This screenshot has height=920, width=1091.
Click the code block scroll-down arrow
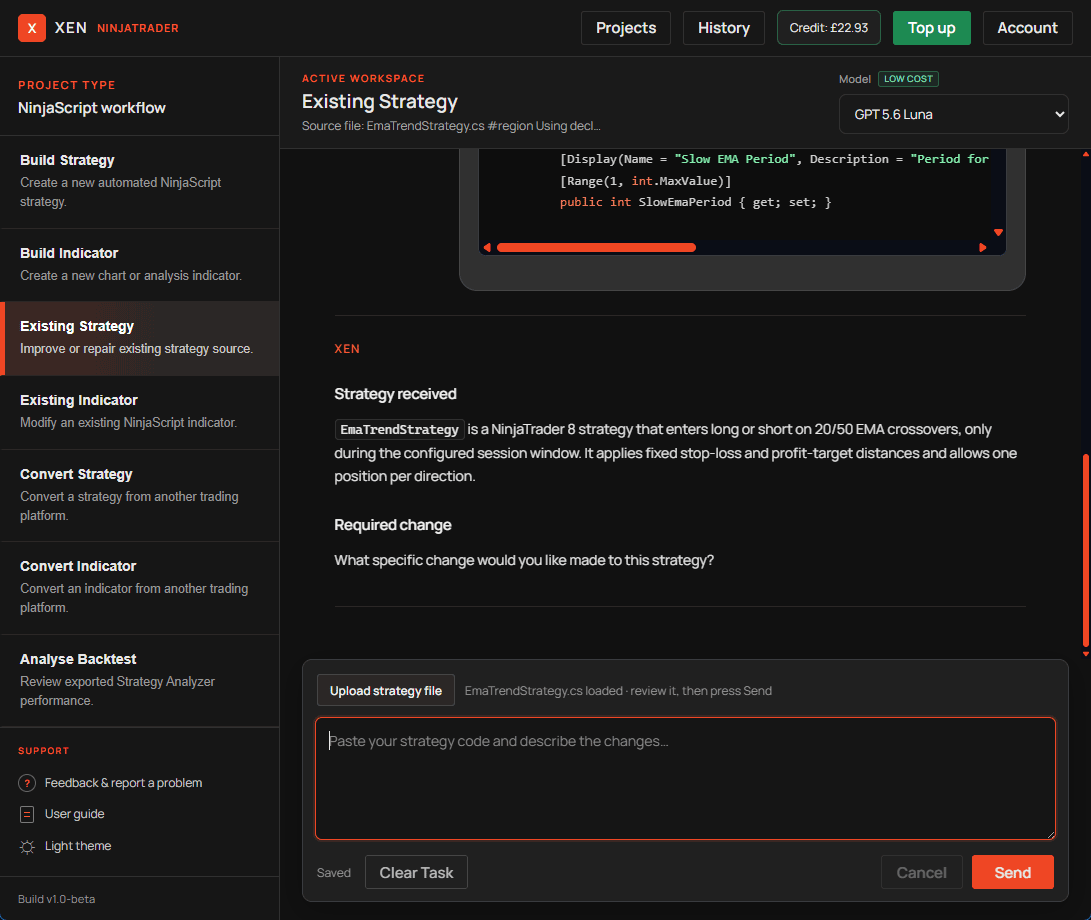pyautogui.click(x=998, y=232)
